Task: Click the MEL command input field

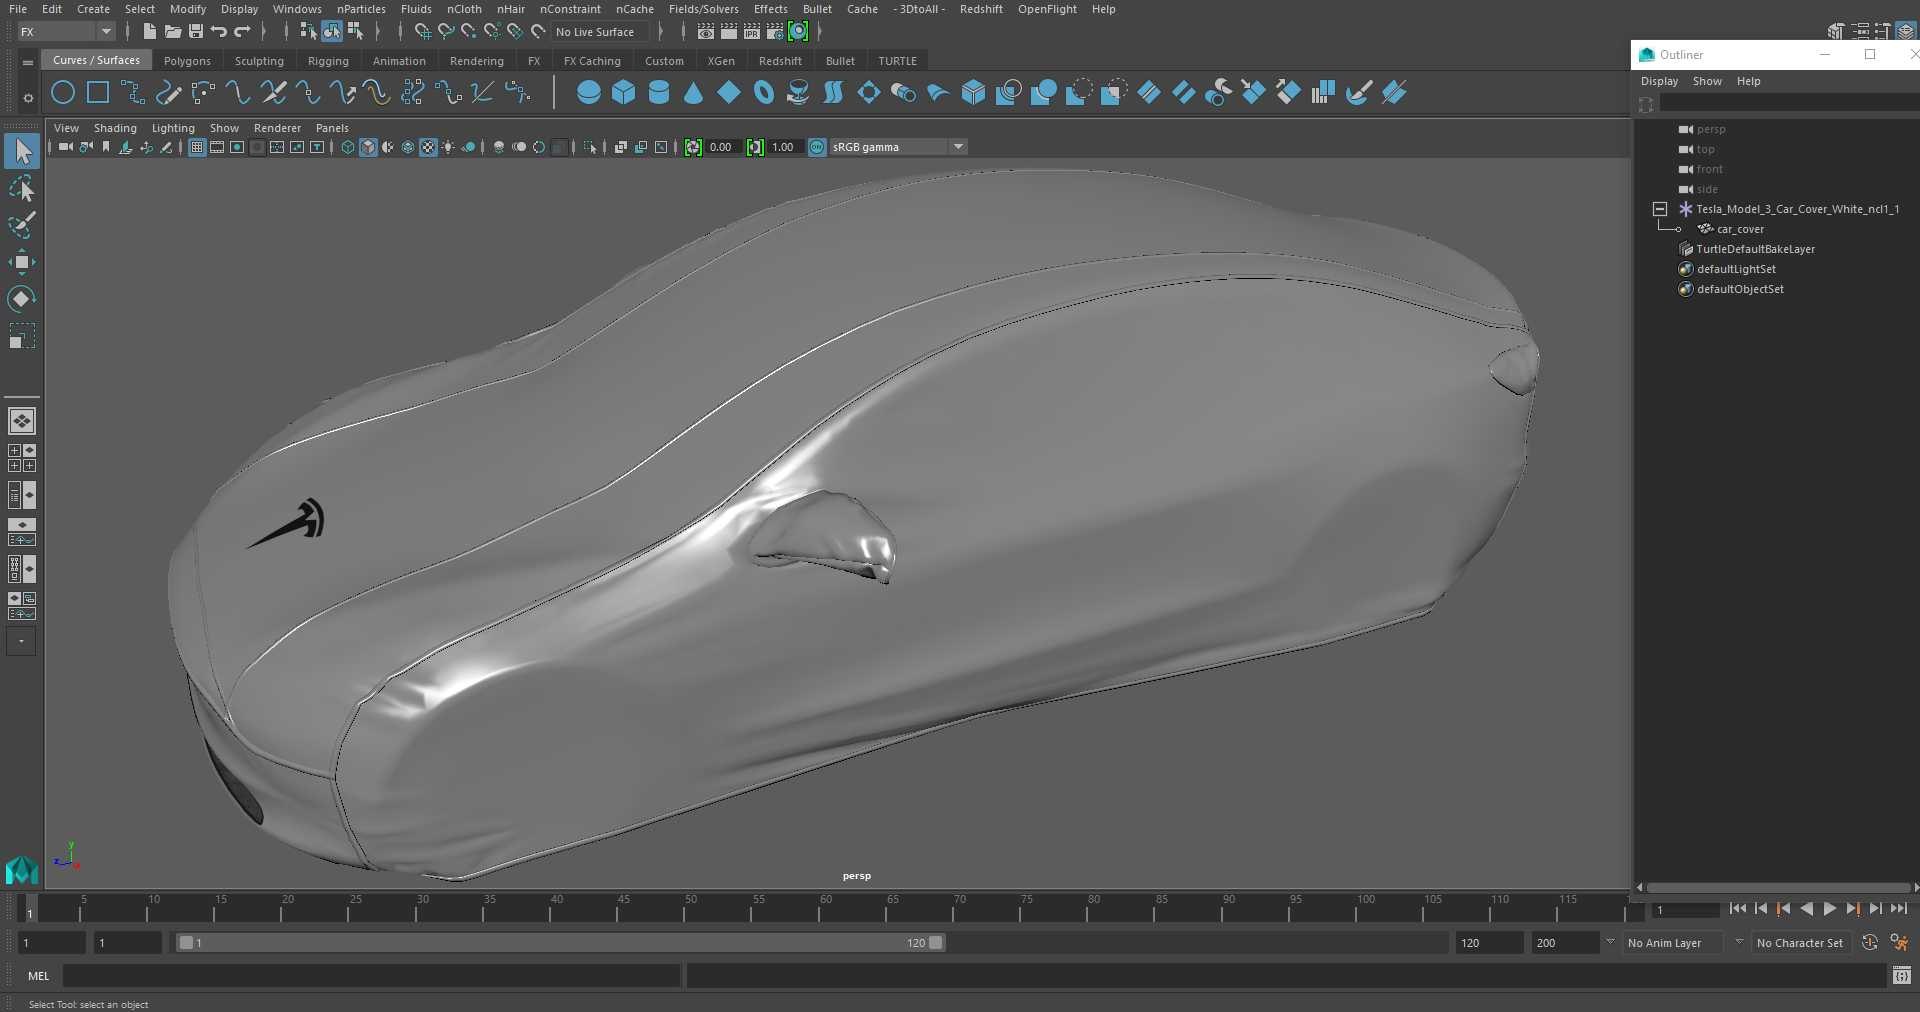Action: tap(372, 975)
